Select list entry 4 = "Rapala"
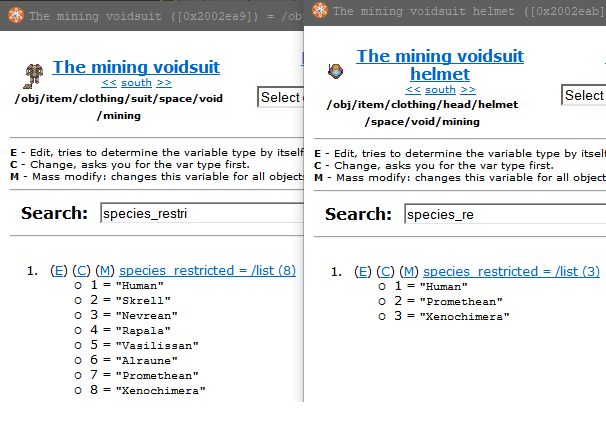Viewport: 606px width, 430px height. click(x=131, y=330)
